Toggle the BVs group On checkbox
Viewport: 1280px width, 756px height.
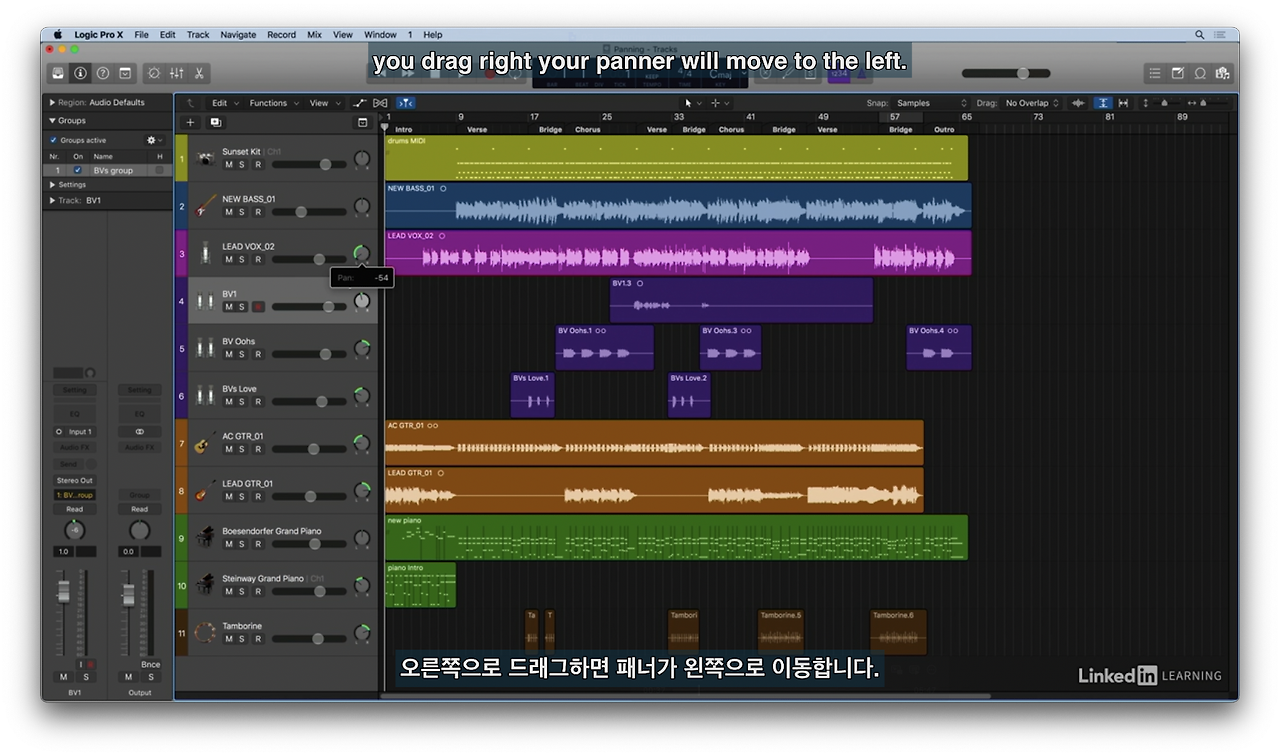(x=78, y=170)
